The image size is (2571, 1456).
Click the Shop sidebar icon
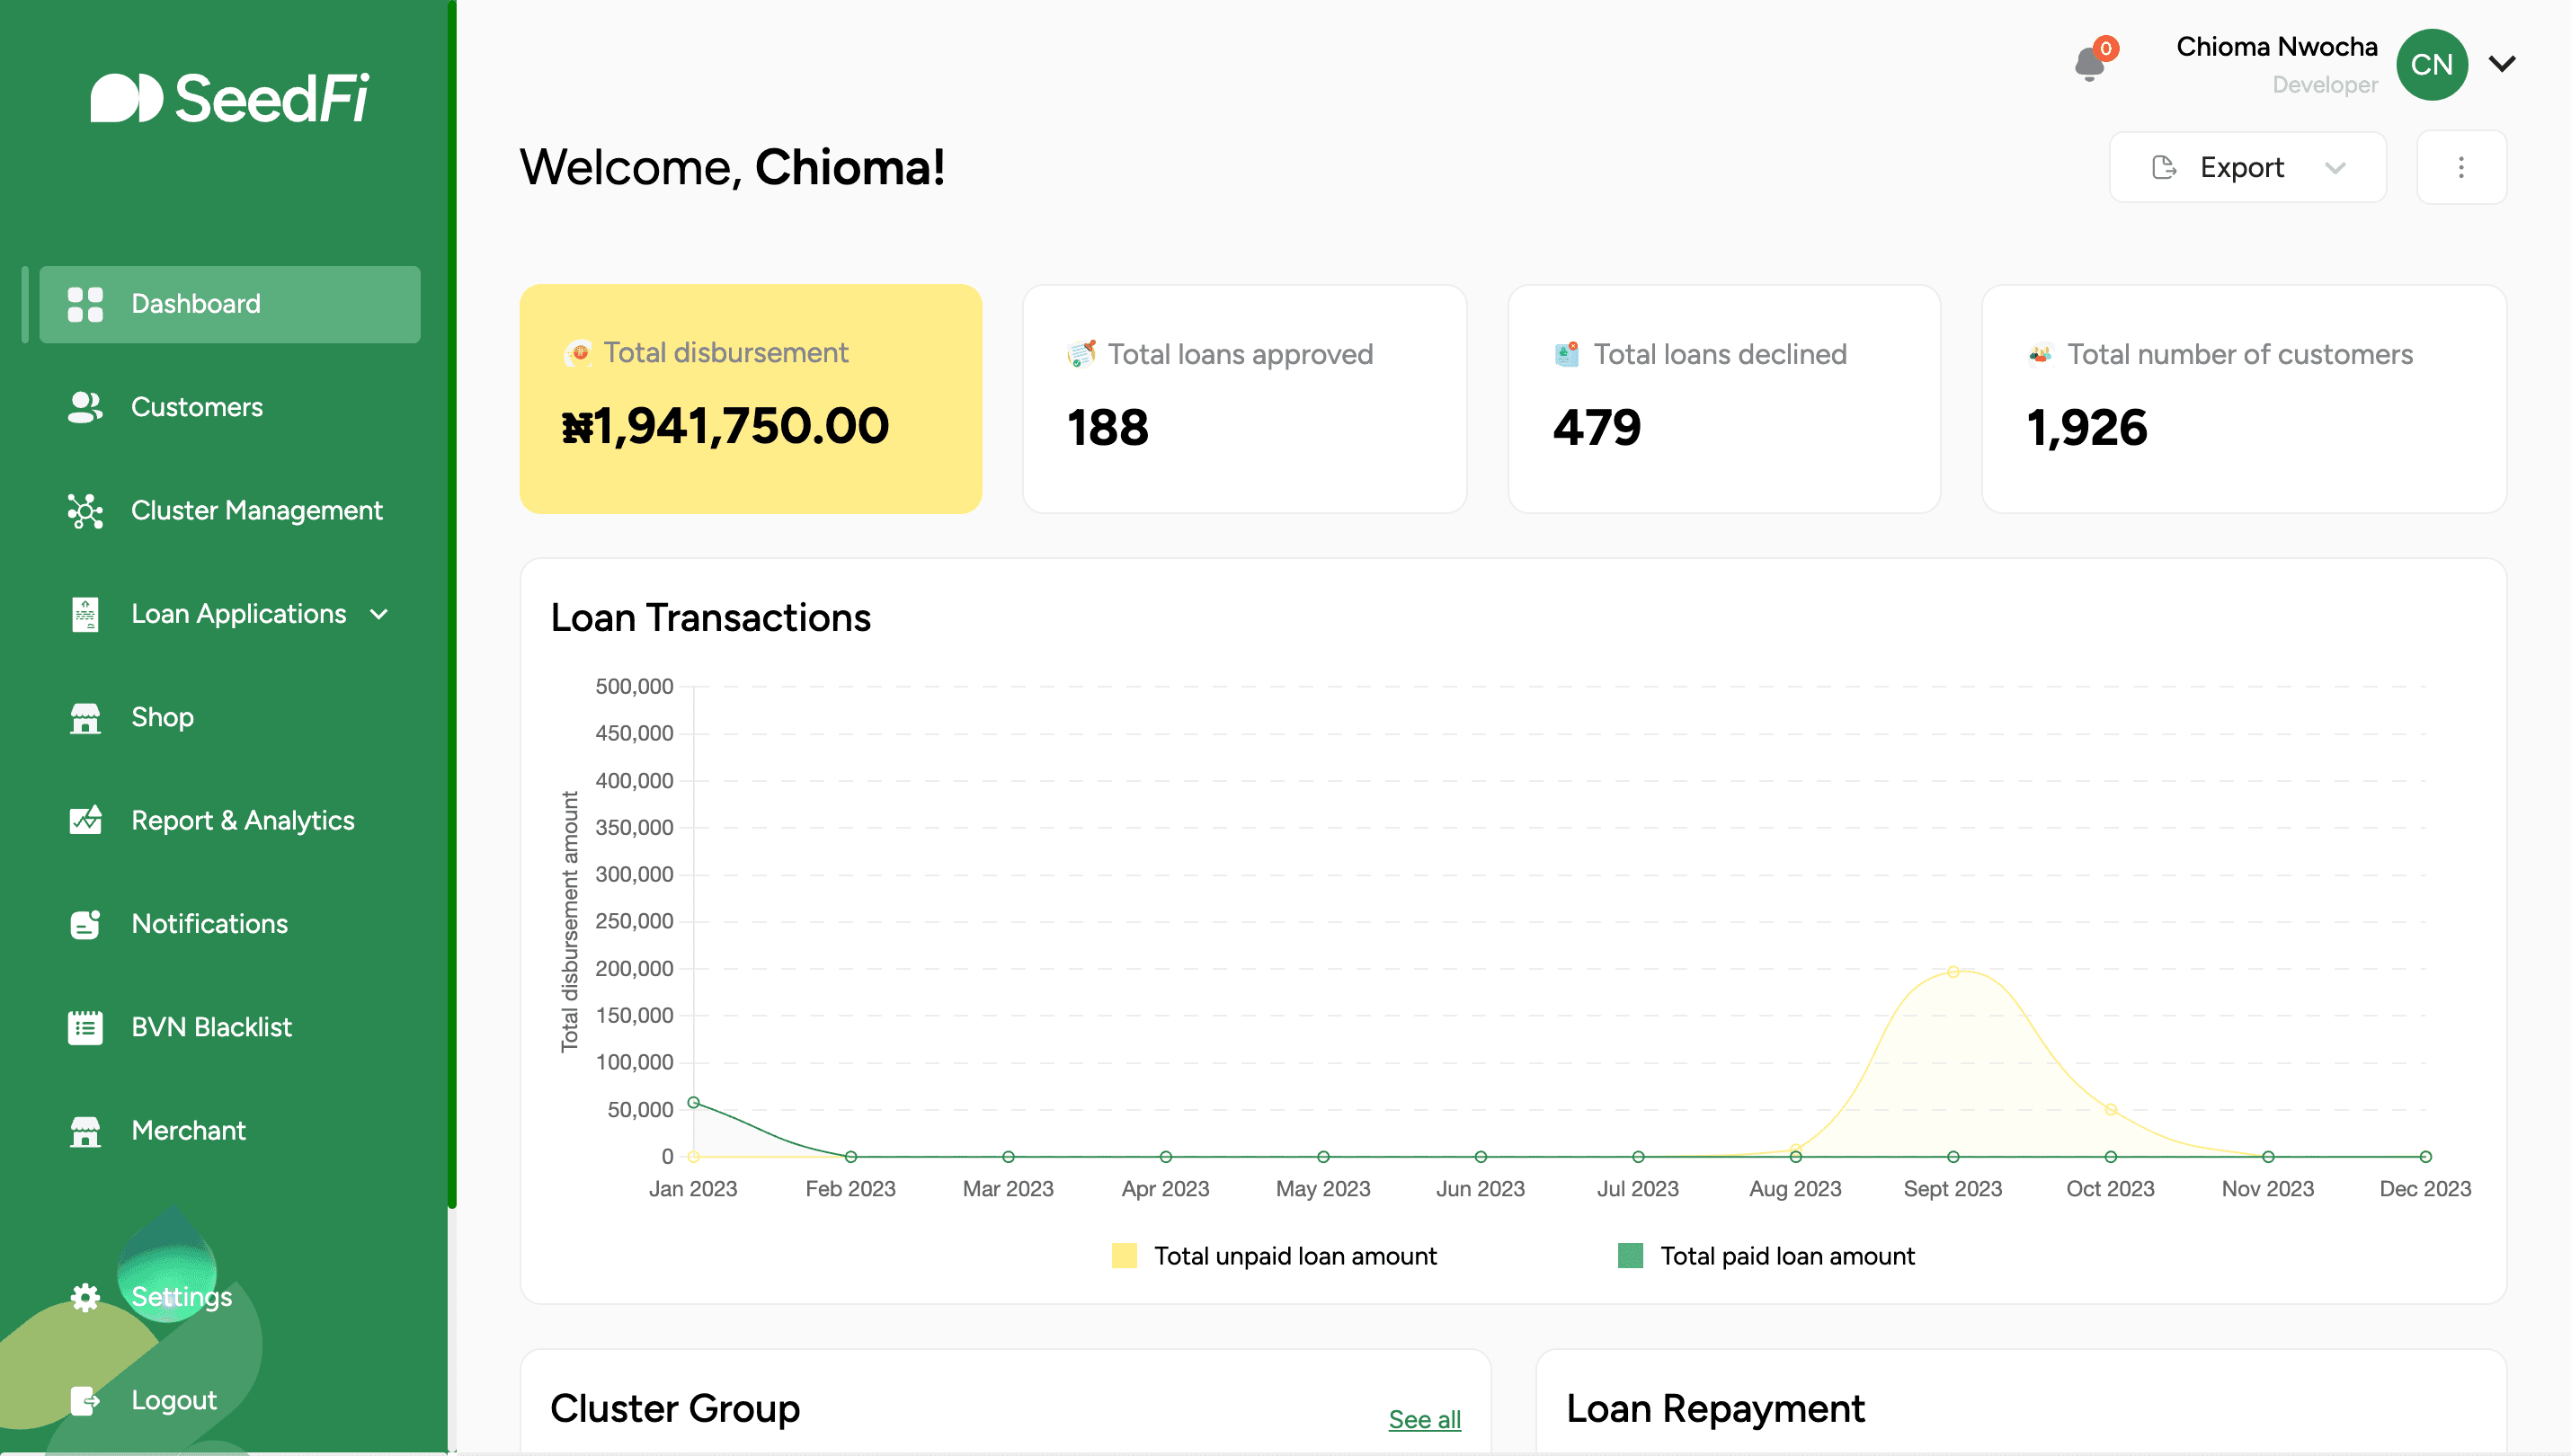coord(84,717)
